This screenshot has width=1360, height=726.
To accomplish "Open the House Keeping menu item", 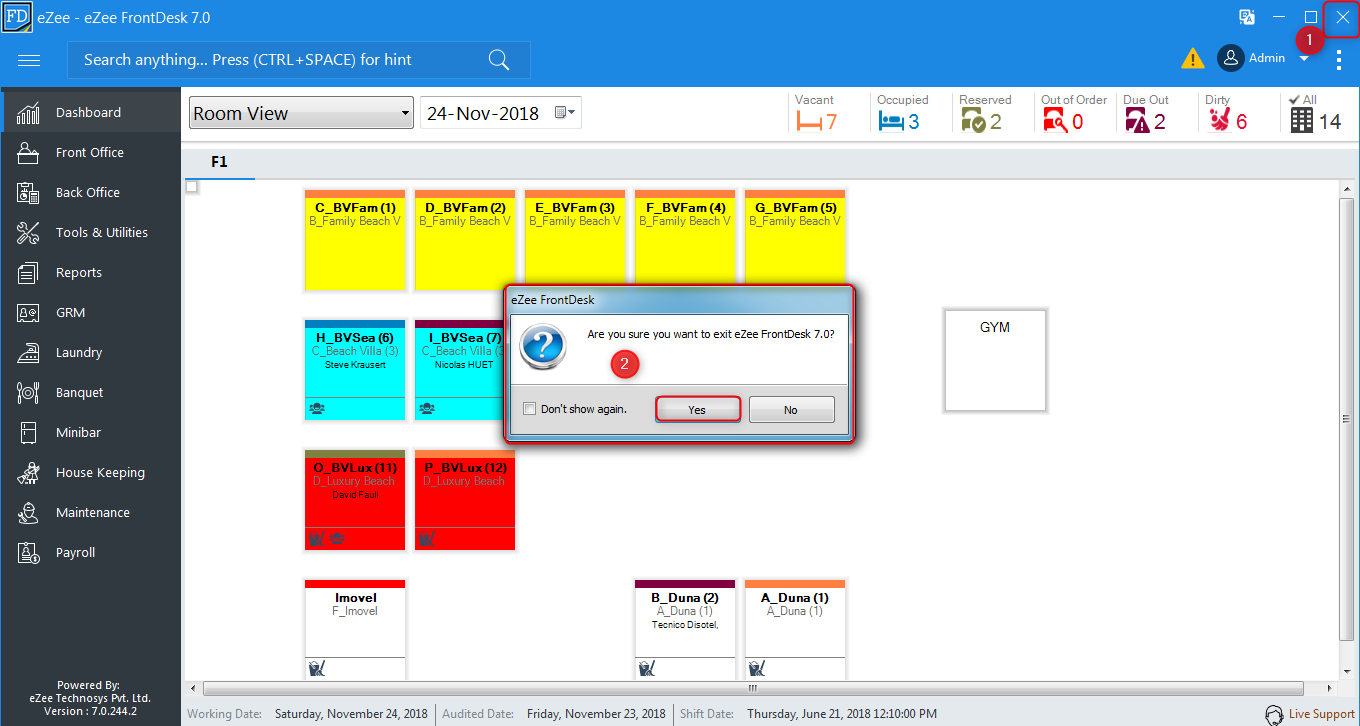I will point(90,473).
